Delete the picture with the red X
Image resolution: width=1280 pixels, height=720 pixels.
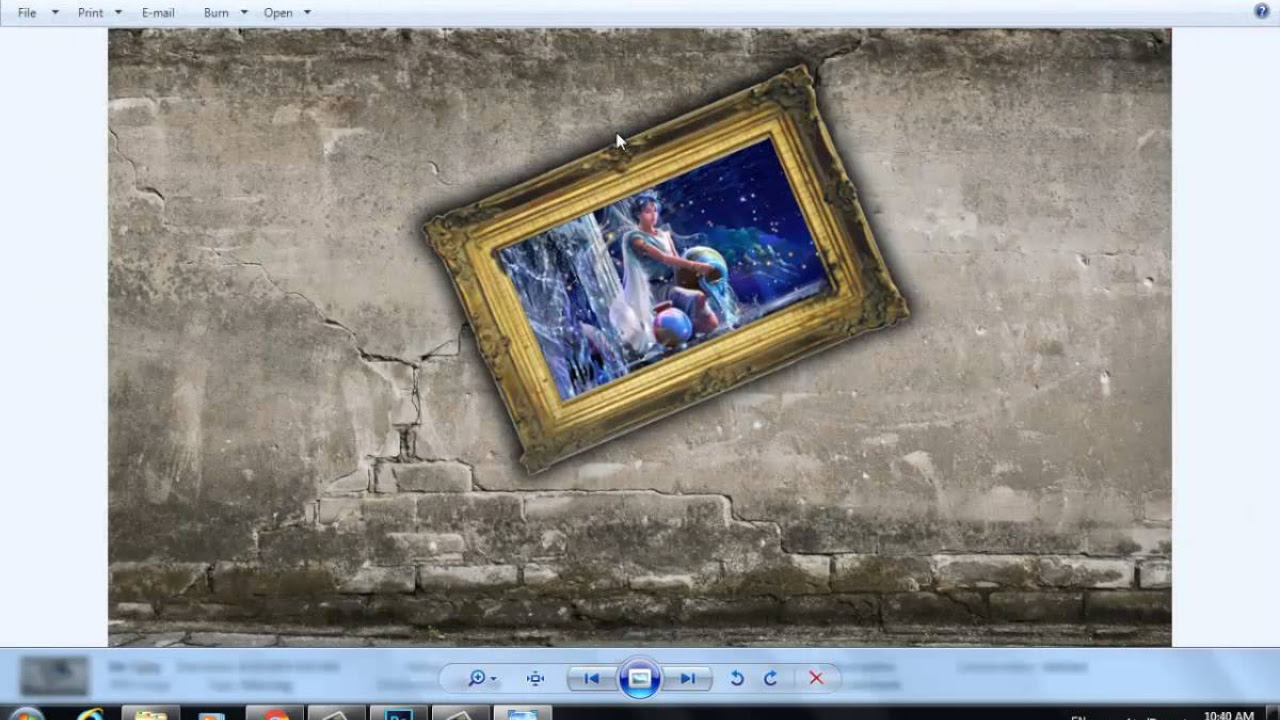[x=816, y=679]
